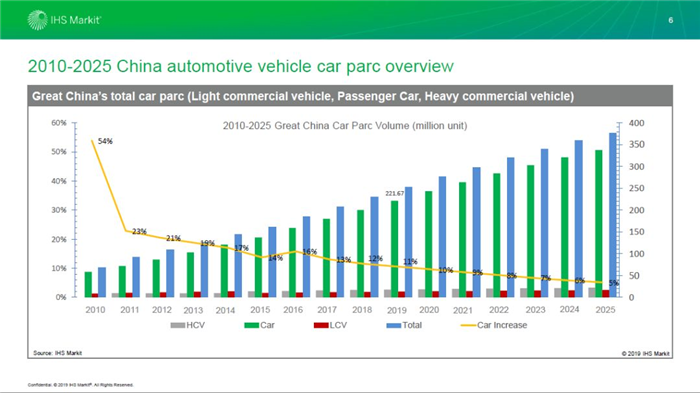Viewport: 700px width, 393px height.
Task: Click the slide title about car parc overview
Action: pyautogui.click(x=241, y=66)
